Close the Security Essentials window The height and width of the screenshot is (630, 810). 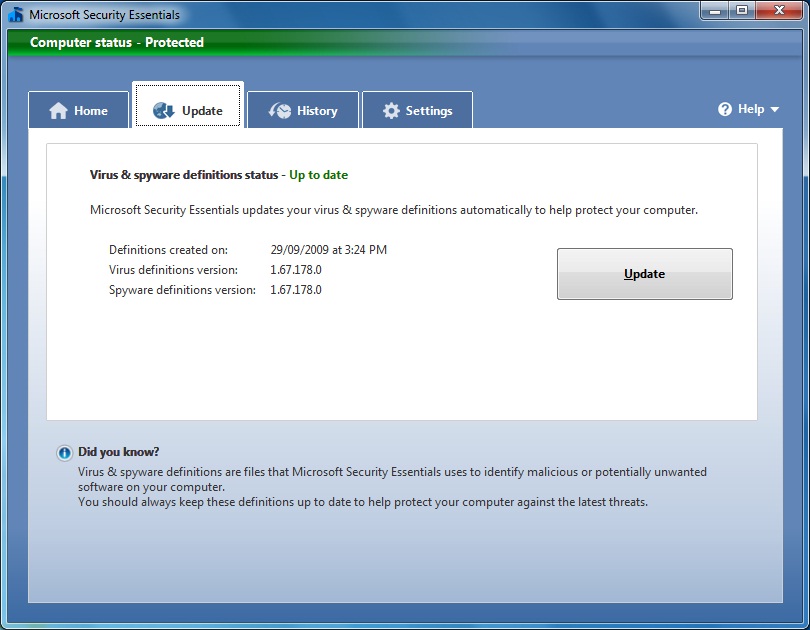pyautogui.click(x=779, y=11)
